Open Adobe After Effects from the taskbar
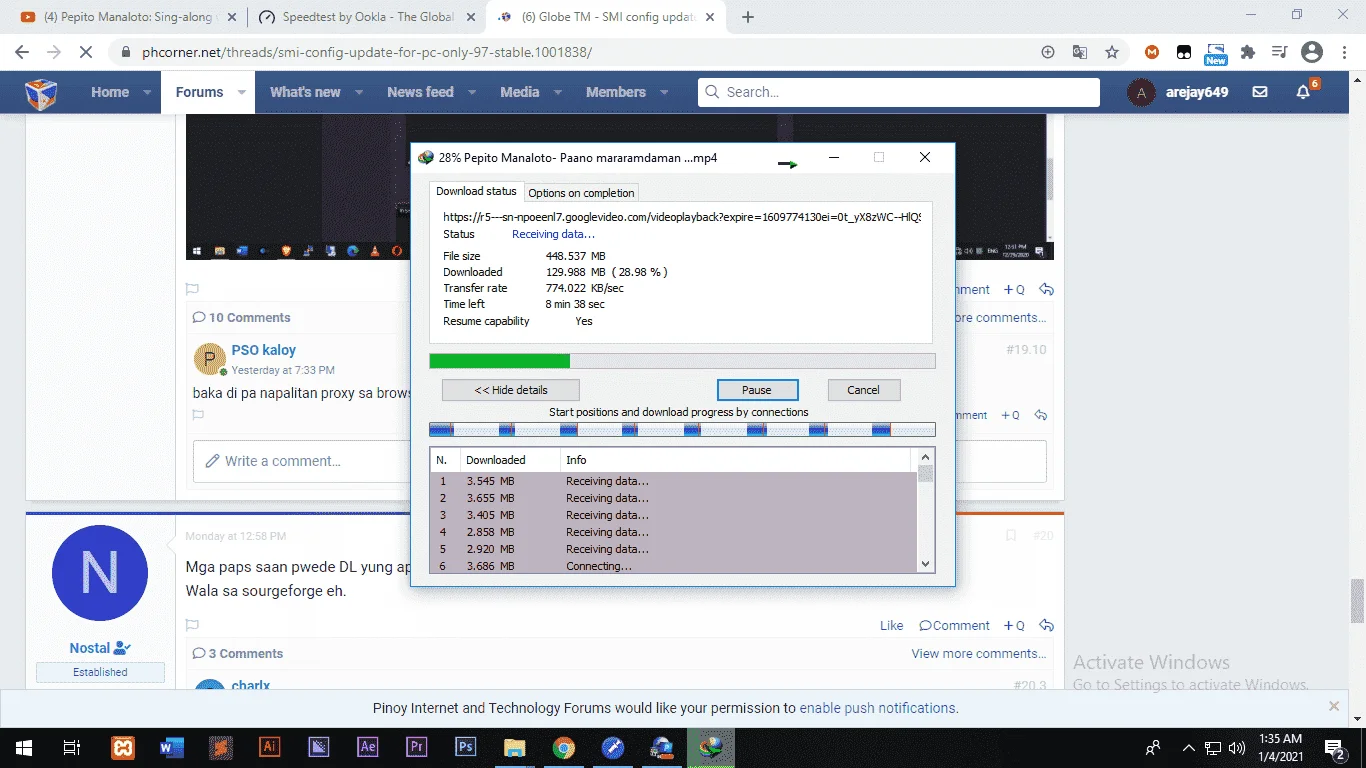Image resolution: width=1366 pixels, height=768 pixels. tap(367, 747)
